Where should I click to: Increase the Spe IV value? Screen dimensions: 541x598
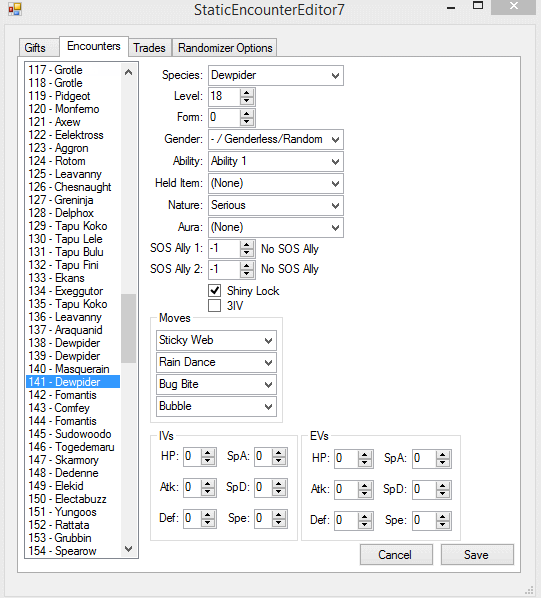click(279, 515)
